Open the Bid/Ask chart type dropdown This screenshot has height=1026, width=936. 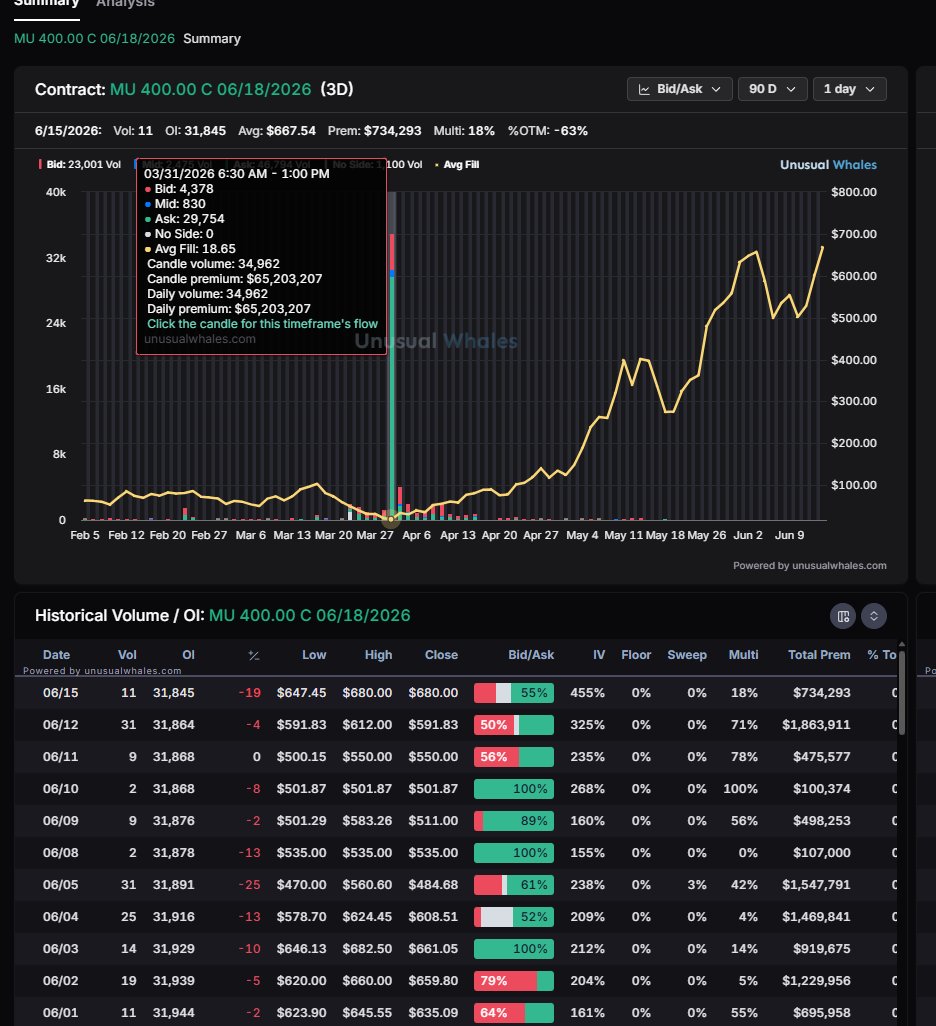(x=679, y=89)
